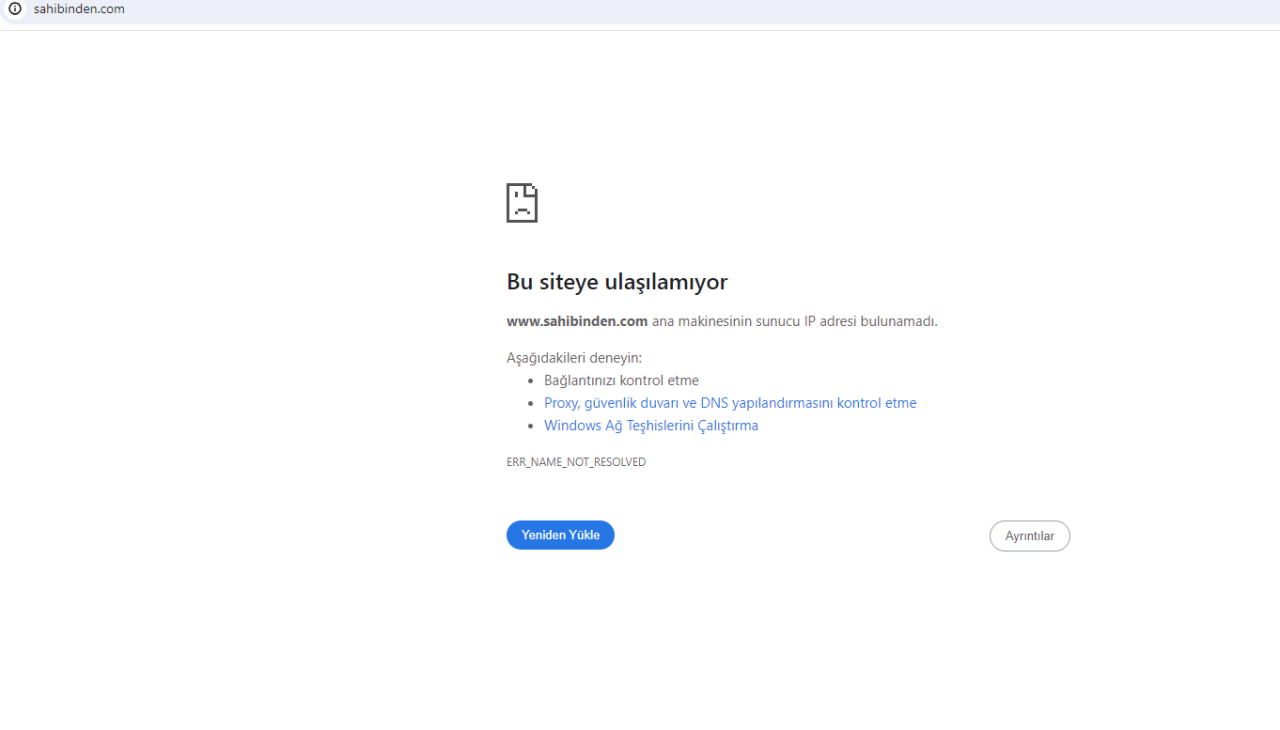Image resolution: width=1280 pixels, height=730 pixels.
Task: Click the Aşağıdakileri deneyin text
Action: click(574, 357)
